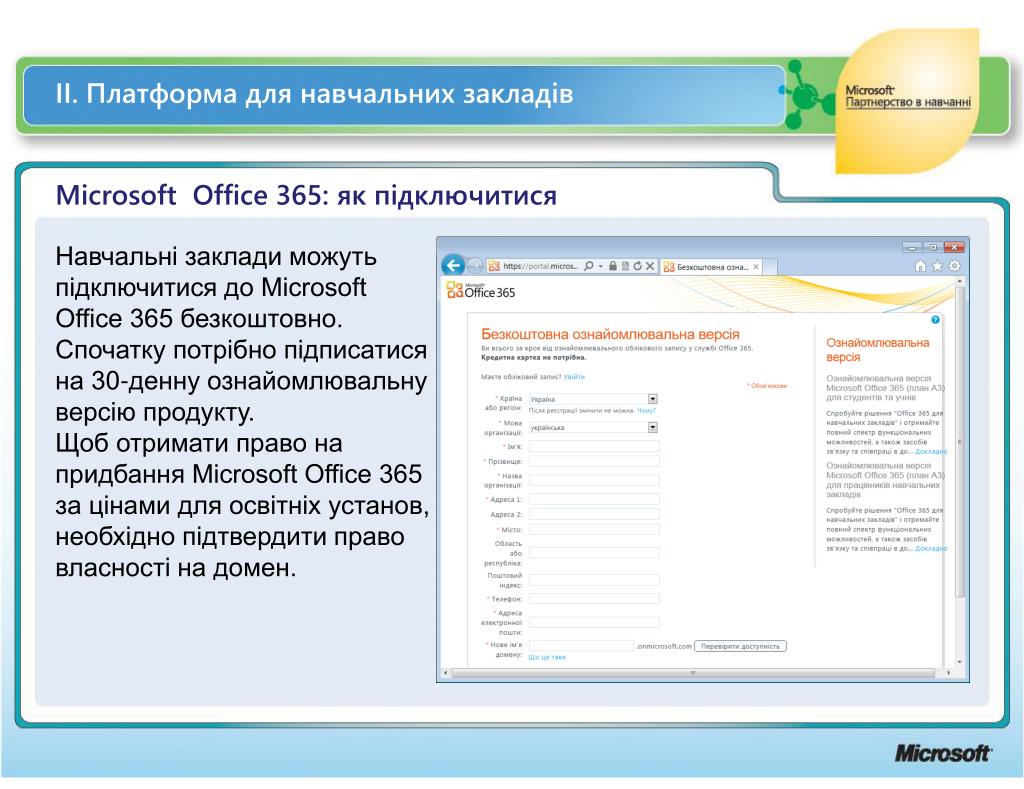1024x789 pixels.
Task: Open the 'Мова організації' dropdown
Action: pyautogui.click(x=652, y=427)
